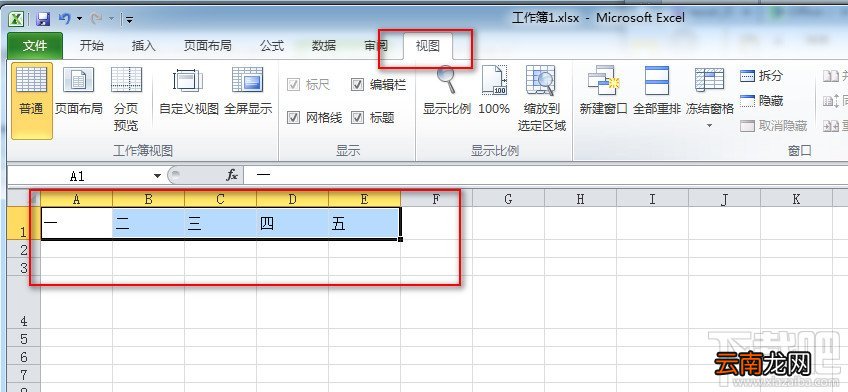The image size is (848, 392).
Task: Select the Normal (普通) workbook view
Action: 32,101
